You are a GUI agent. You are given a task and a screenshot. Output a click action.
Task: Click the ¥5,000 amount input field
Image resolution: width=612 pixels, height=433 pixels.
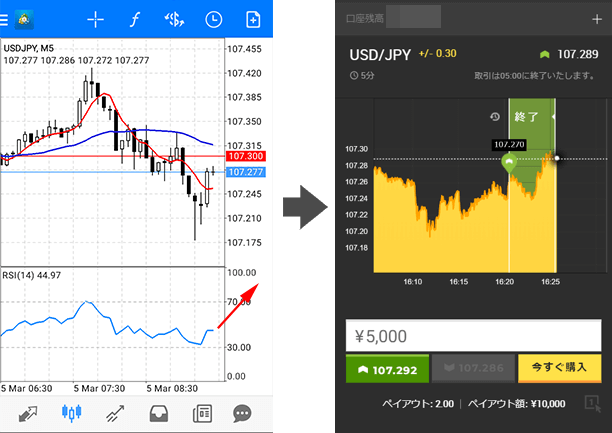[473, 334]
